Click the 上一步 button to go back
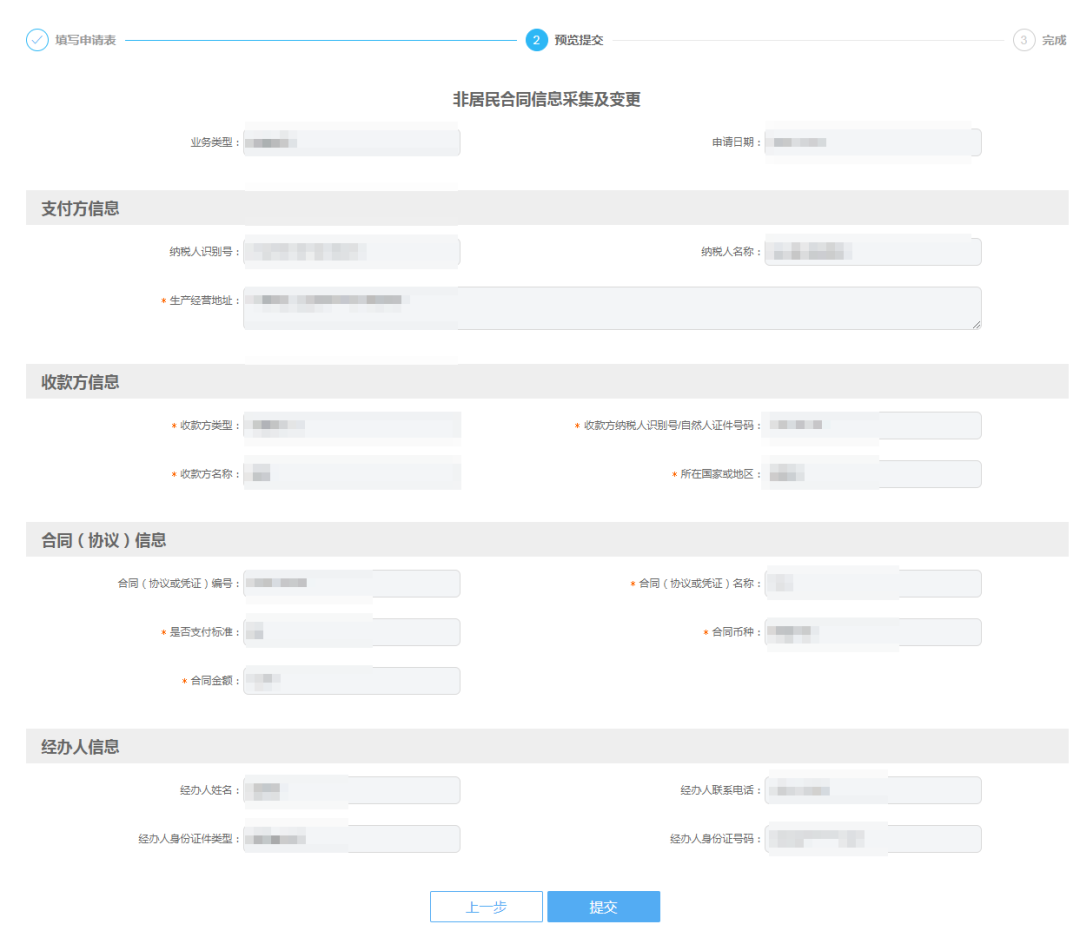Image resolution: width=1080 pixels, height=944 pixels. click(x=486, y=906)
